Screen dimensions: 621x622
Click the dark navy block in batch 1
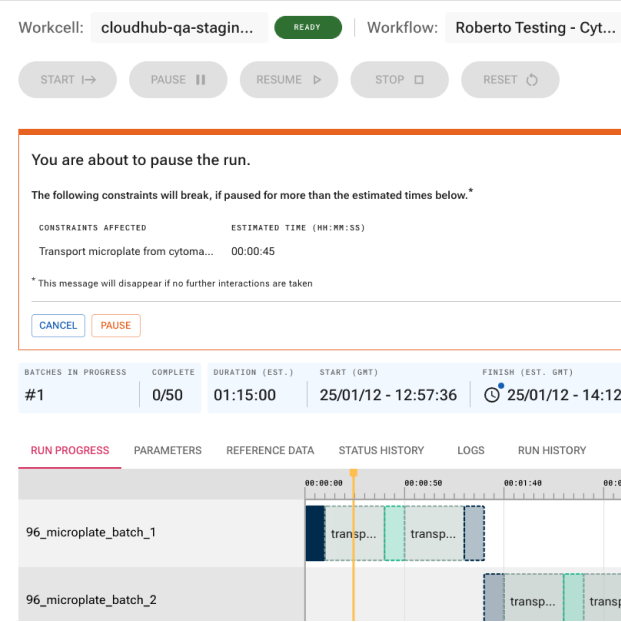[x=315, y=533]
